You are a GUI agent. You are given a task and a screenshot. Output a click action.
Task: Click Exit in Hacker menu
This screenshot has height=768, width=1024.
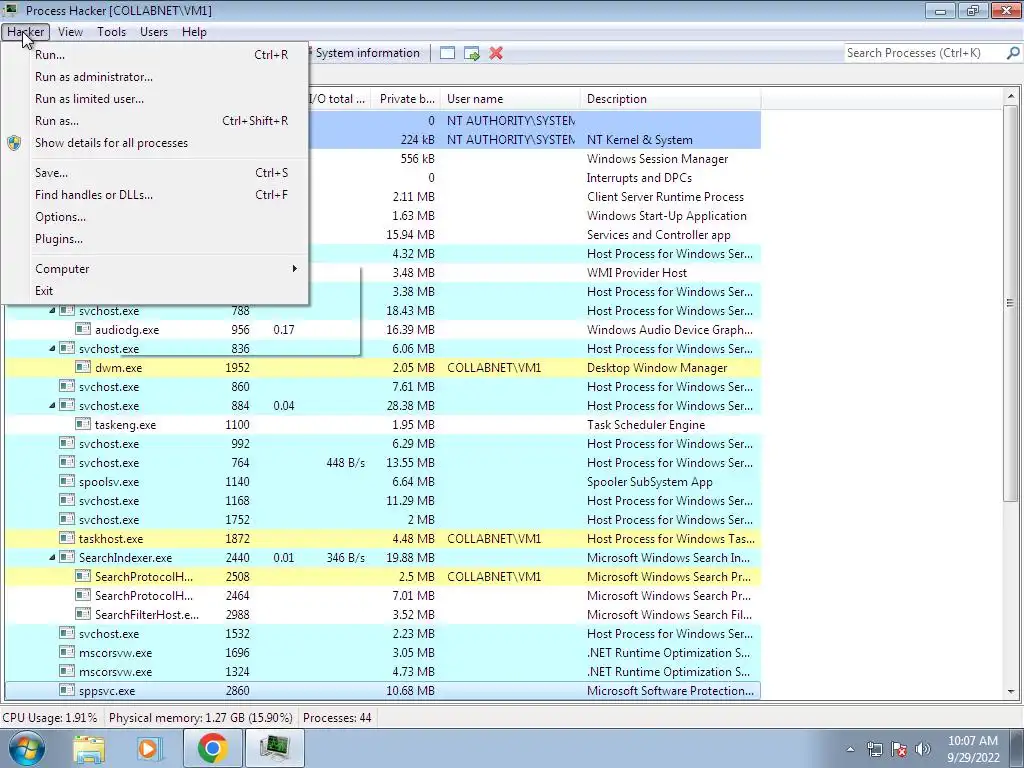click(x=155, y=291)
